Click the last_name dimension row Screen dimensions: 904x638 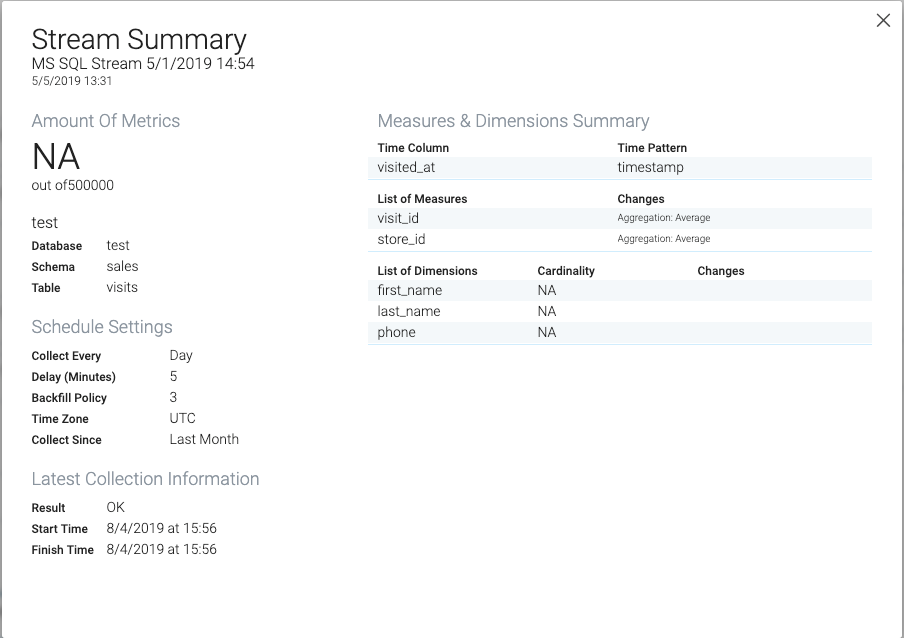[620, 311]
